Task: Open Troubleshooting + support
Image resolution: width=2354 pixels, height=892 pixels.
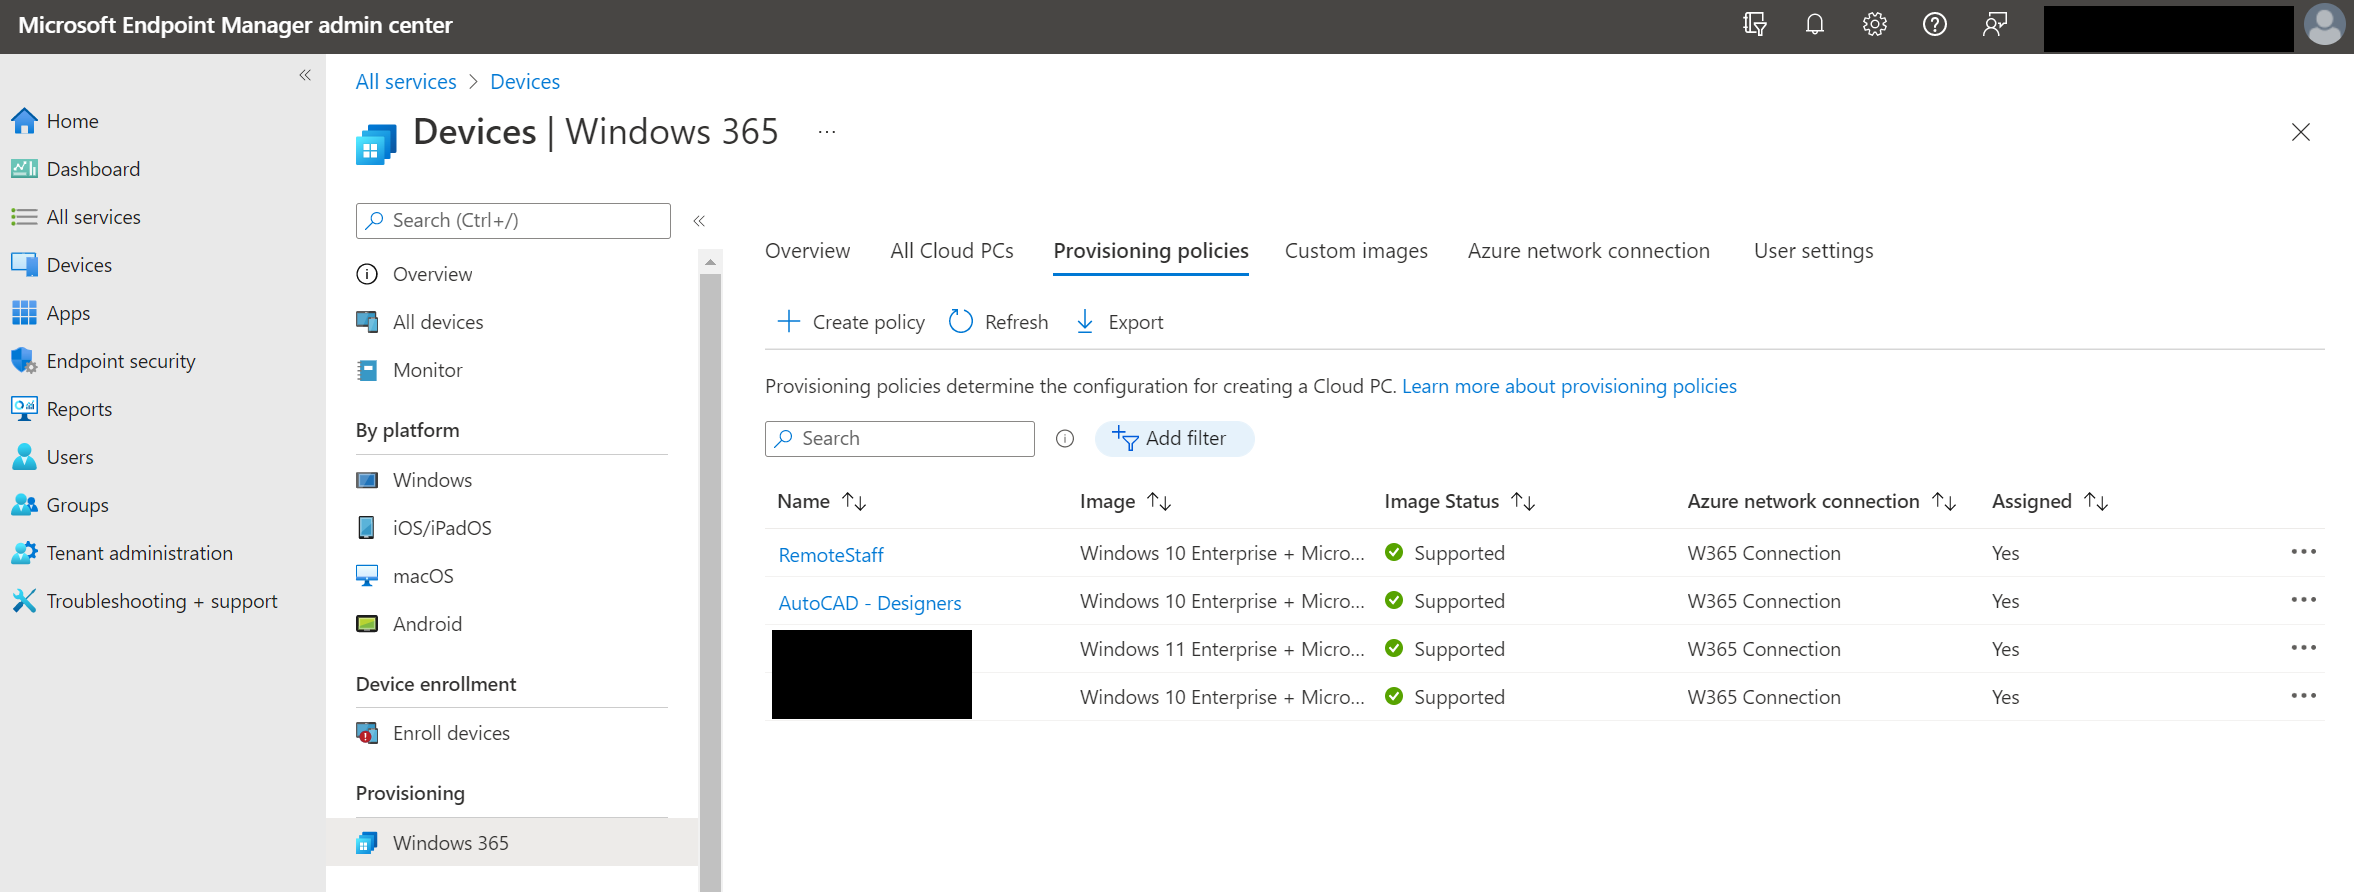Action: 145,601
